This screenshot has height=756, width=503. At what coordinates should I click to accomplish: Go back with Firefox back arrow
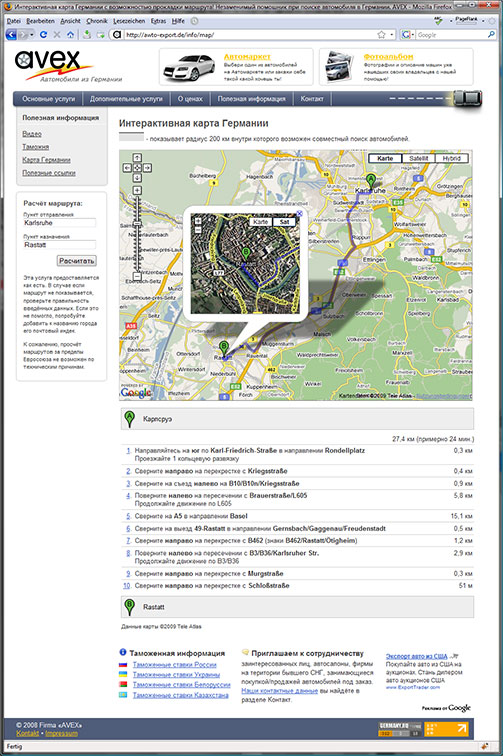pos(10,35)
